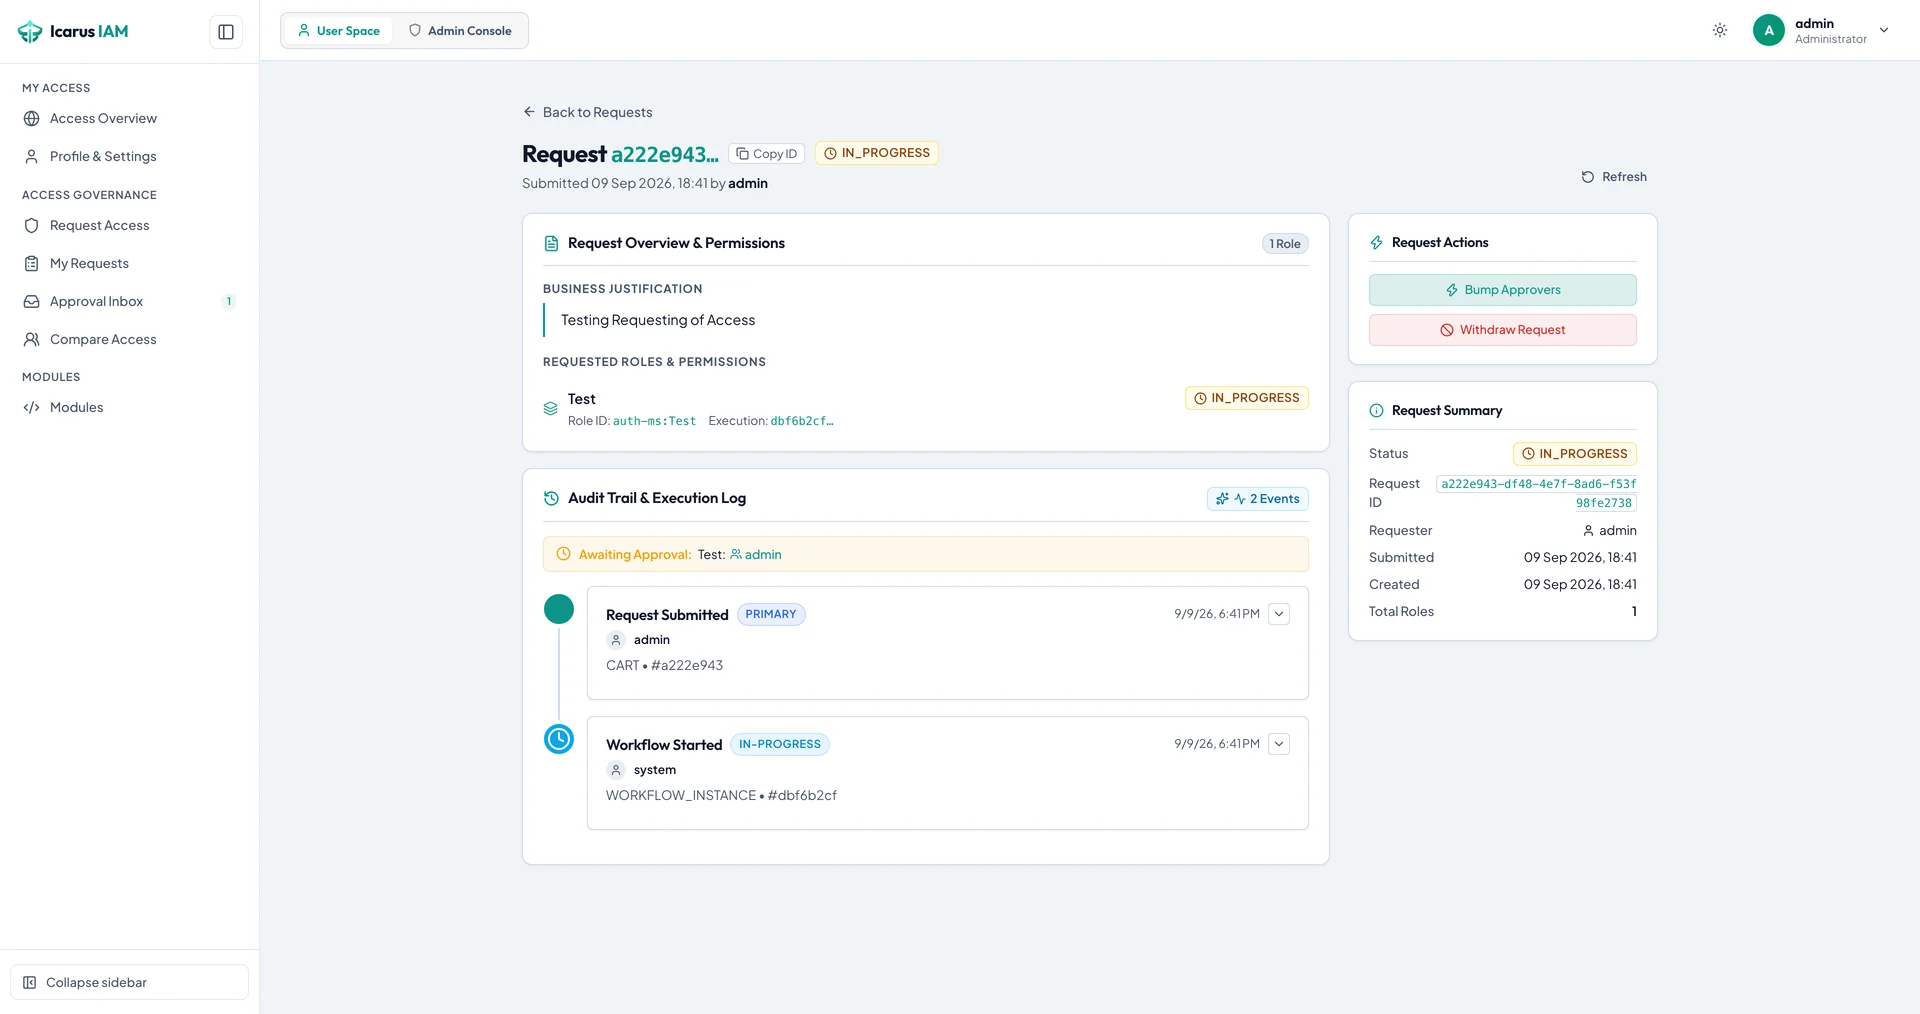The height and width of the screenshot is (1014, 1920).
Task: Expand the Workflow Started event
Action: point(1279,744)
